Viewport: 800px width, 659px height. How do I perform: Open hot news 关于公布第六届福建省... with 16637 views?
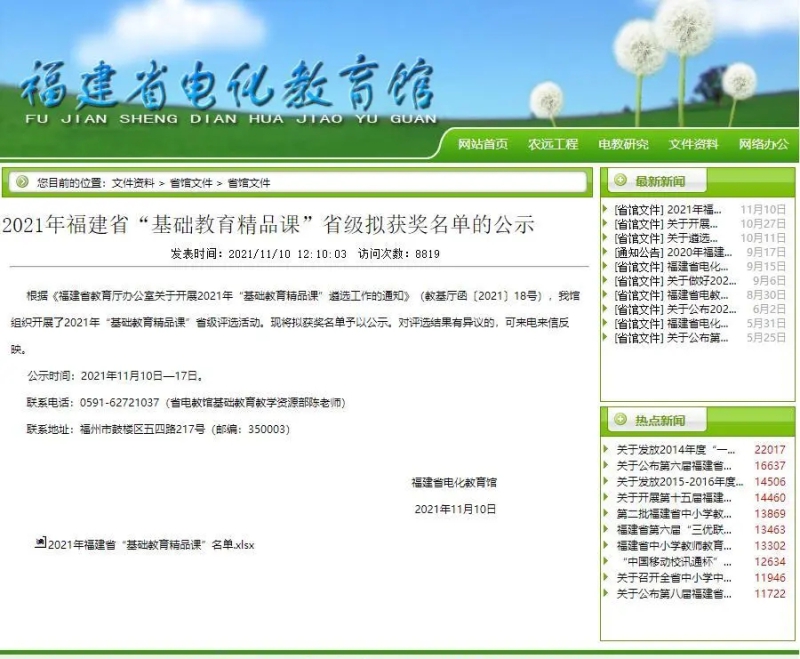674,466
